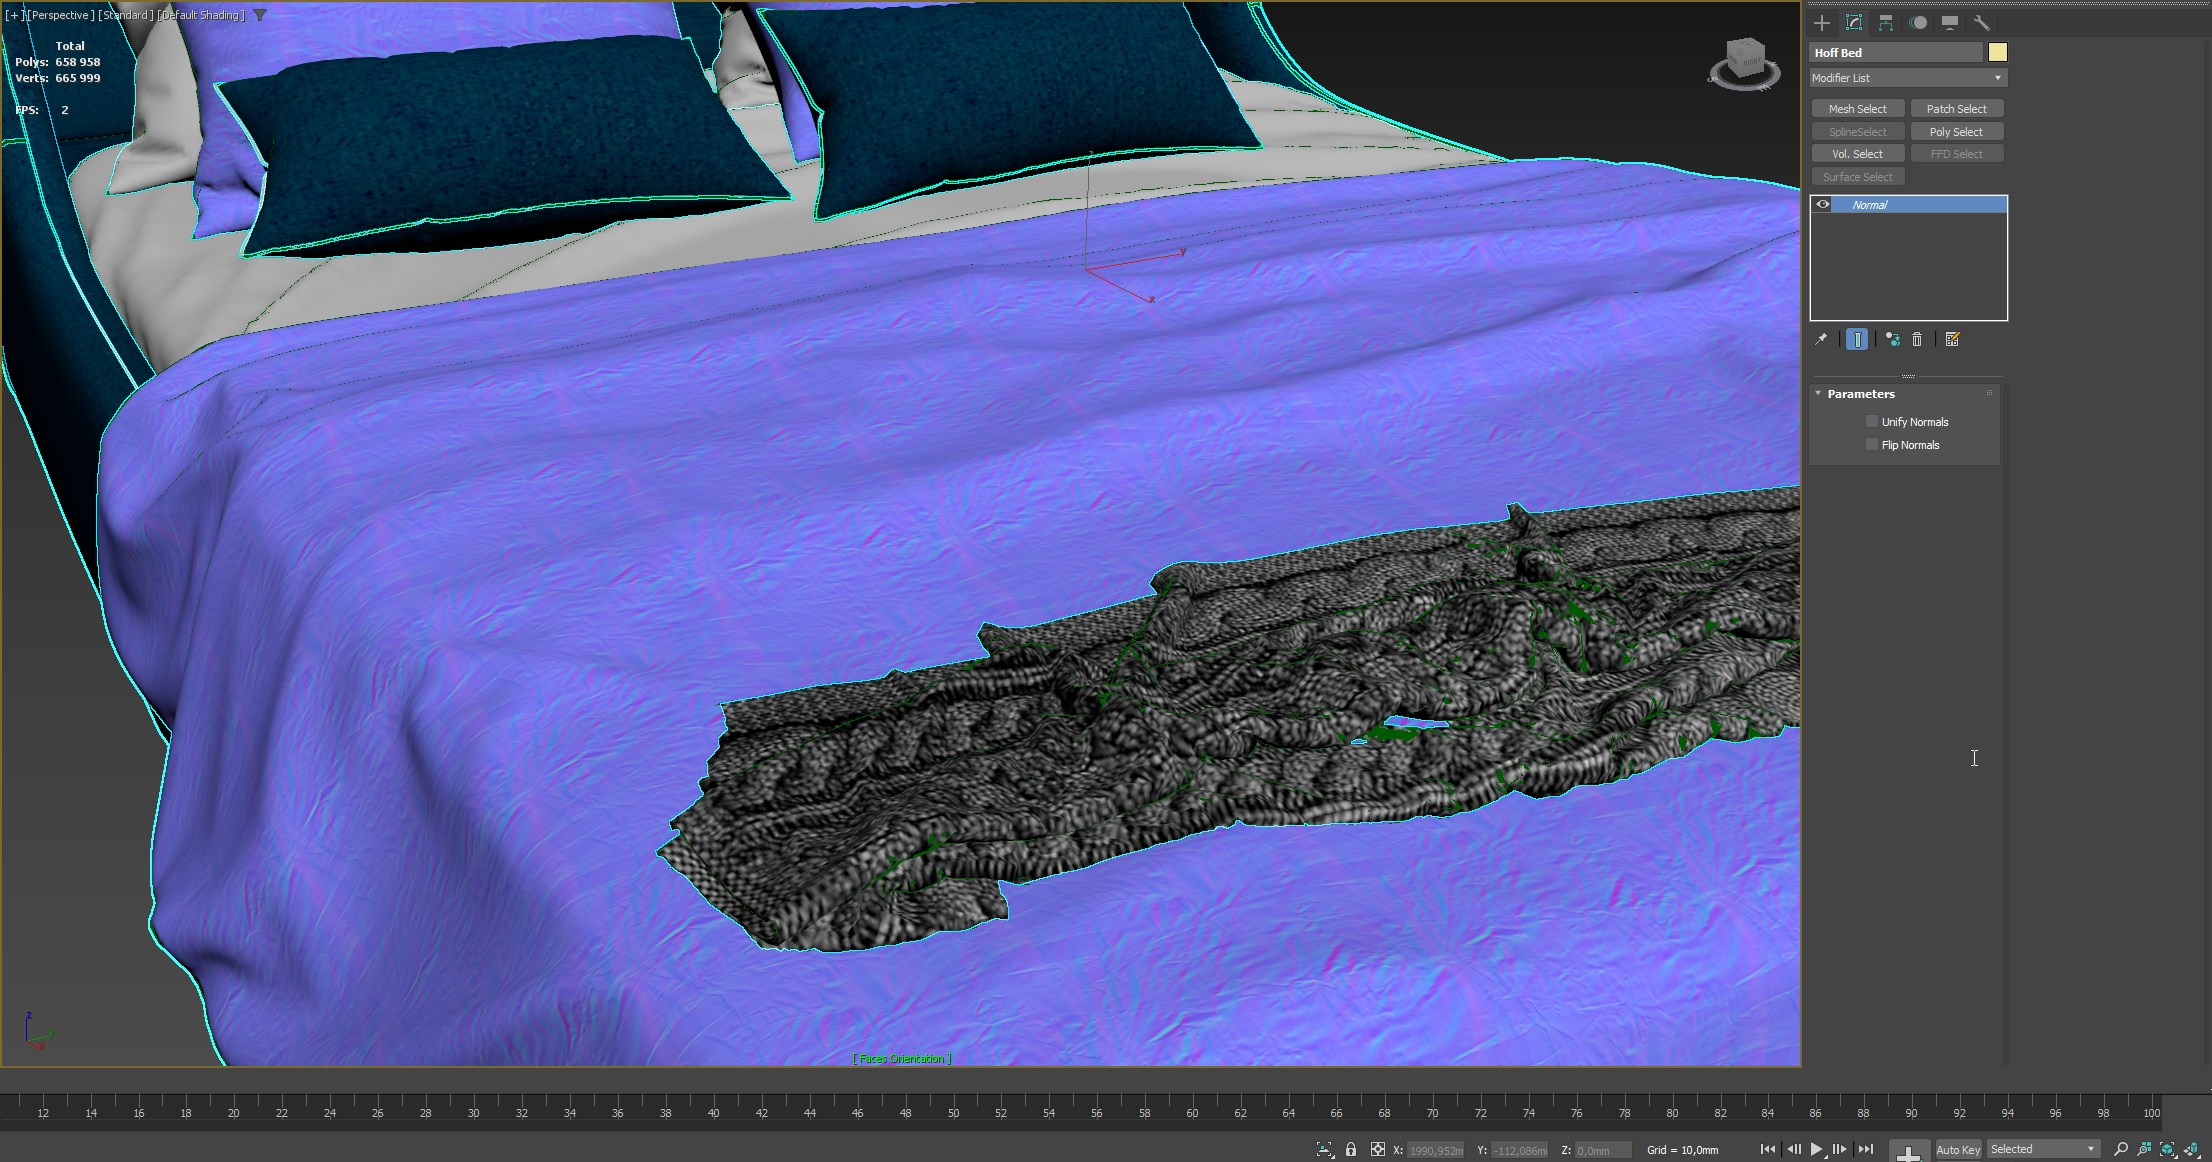Enable the Flip Normals checkbox
This screenshot has height=1162, width=2212.
(x=1872, y=445)
